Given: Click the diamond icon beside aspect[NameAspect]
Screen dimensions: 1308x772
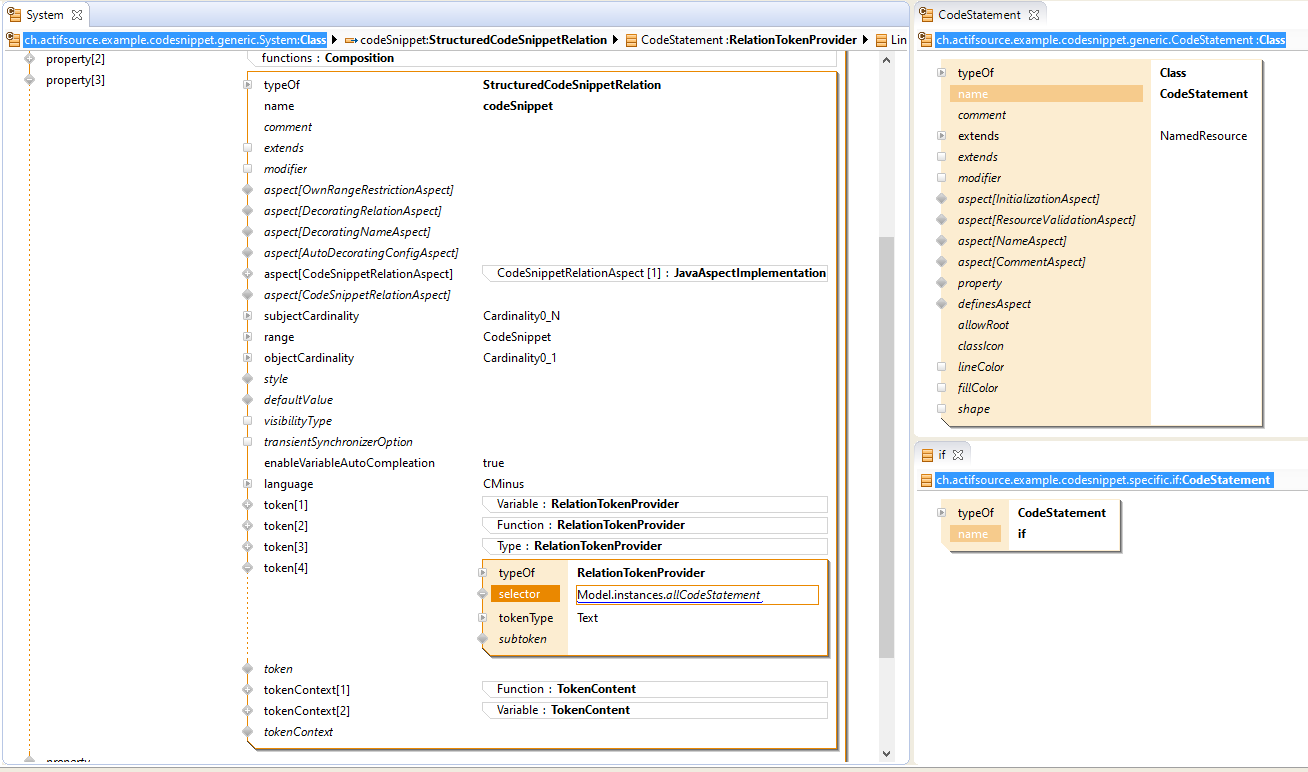Looking at the screenshot, I should [941, 241].
